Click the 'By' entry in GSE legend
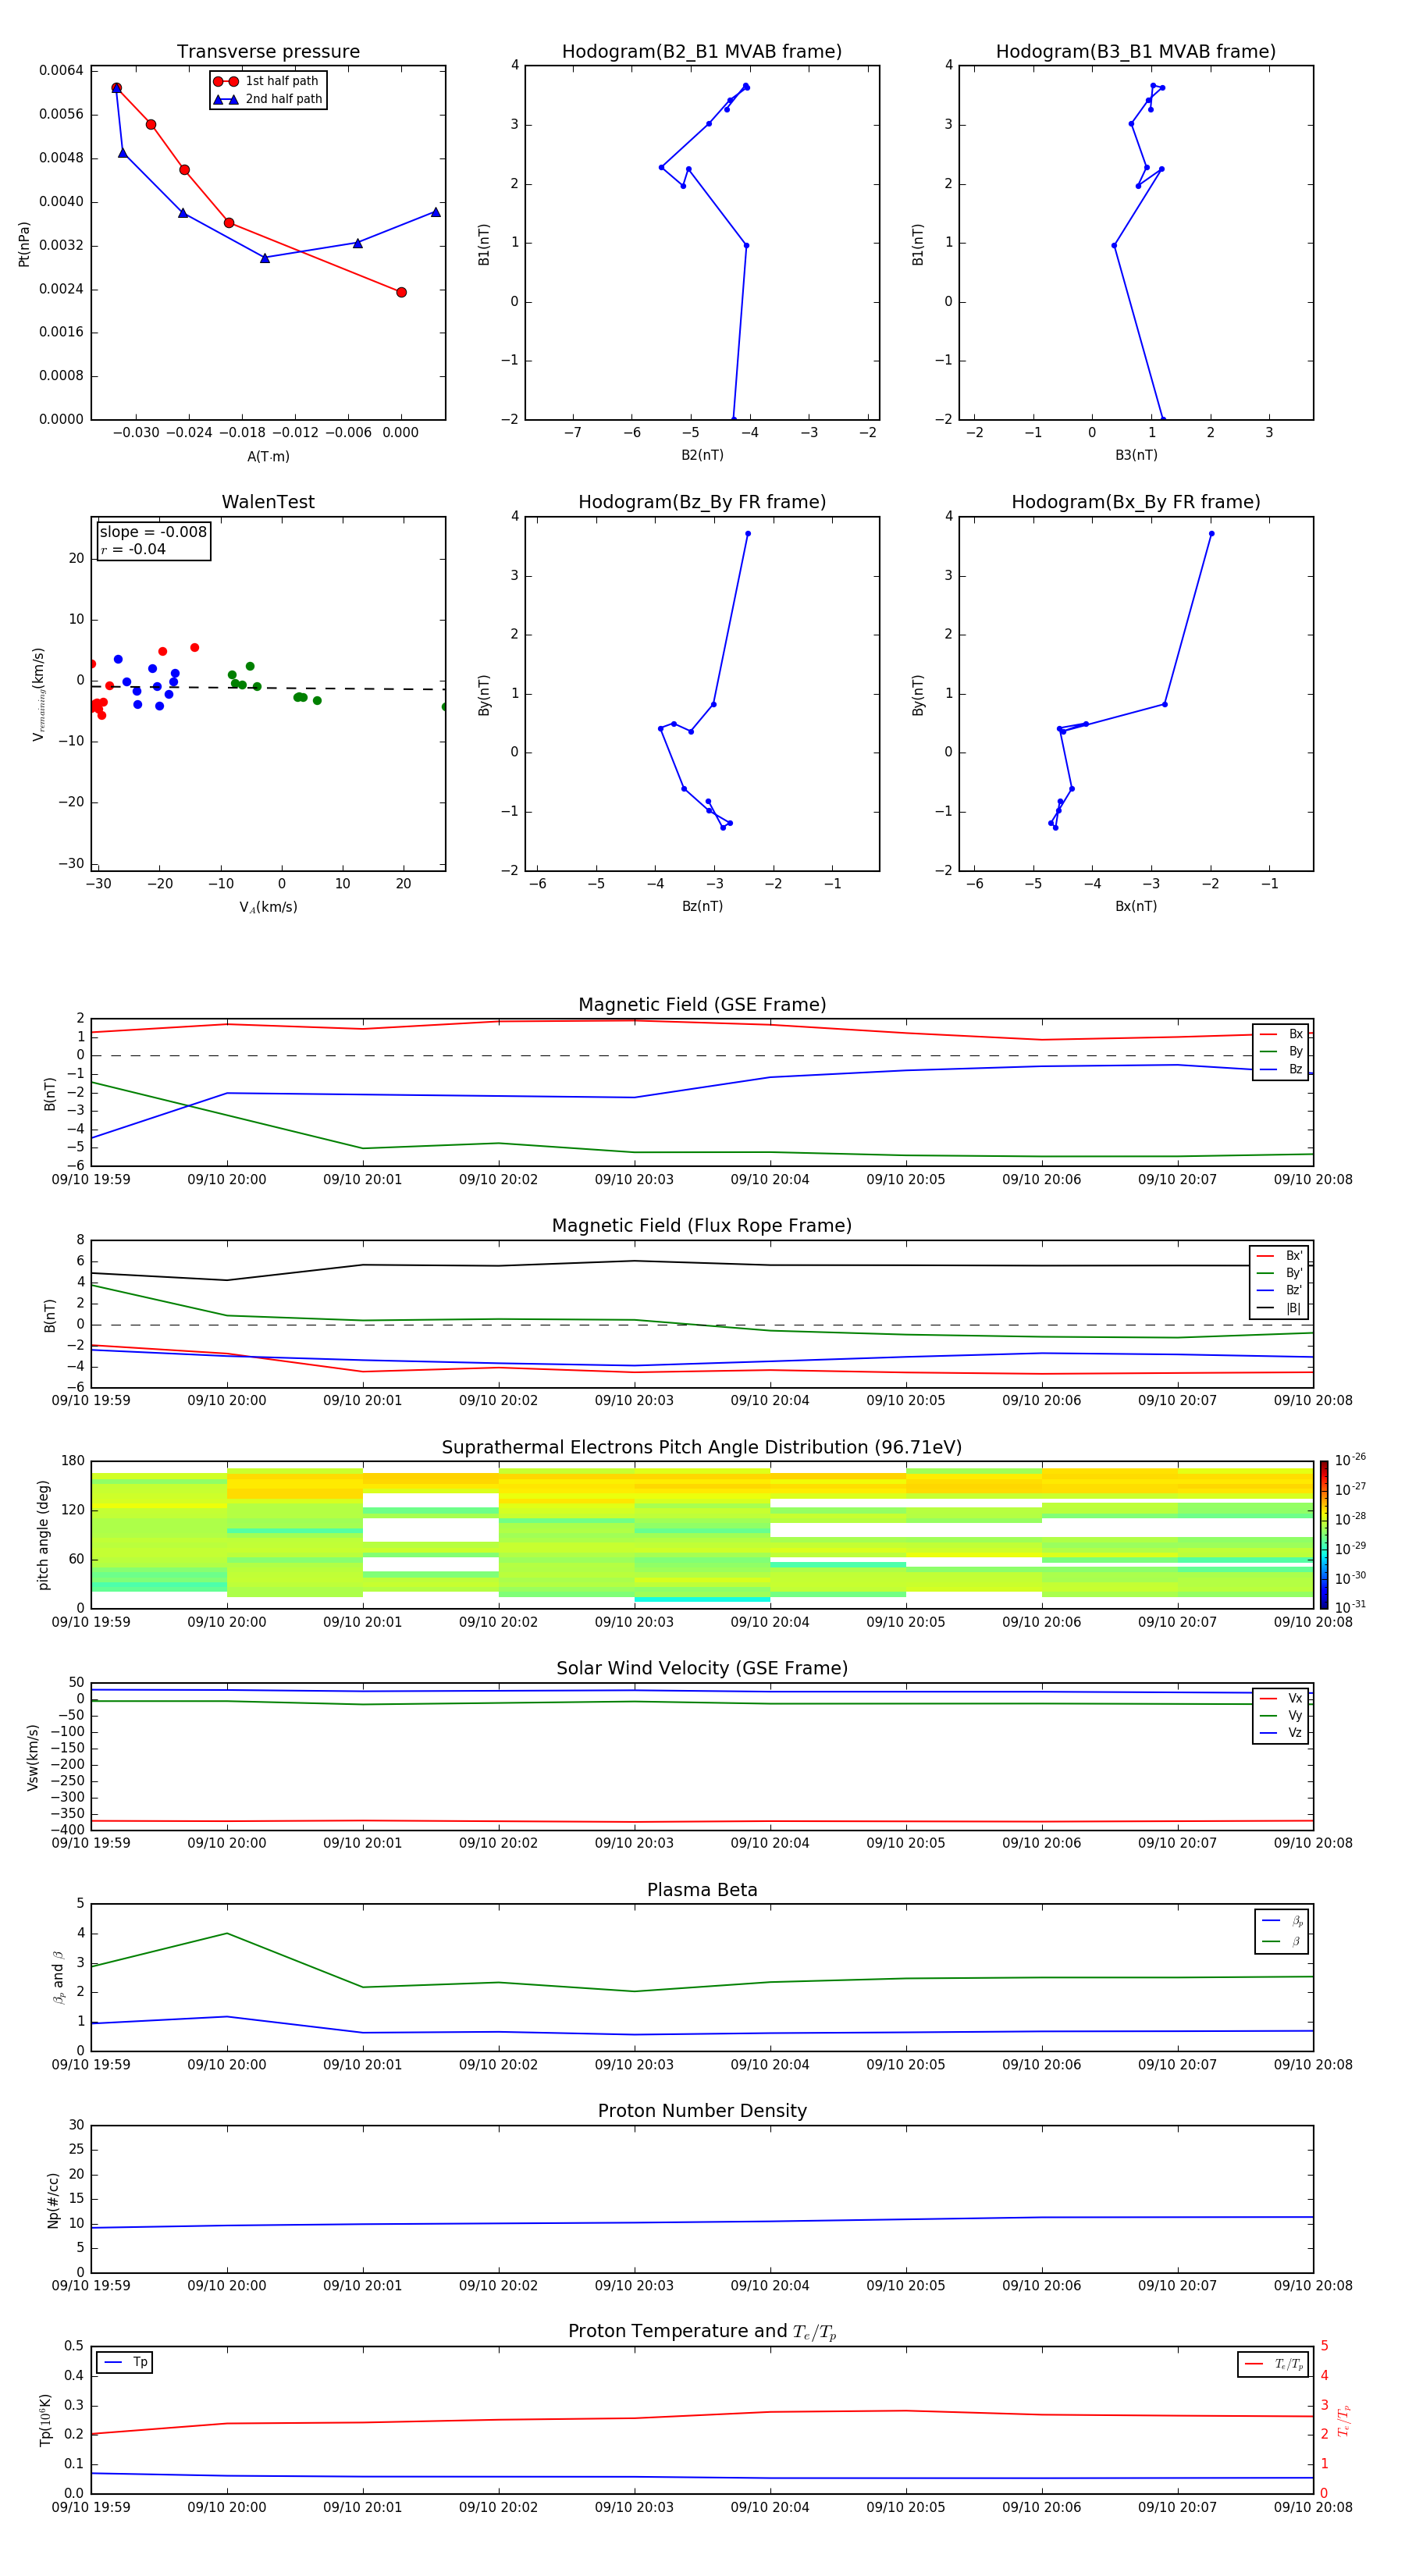1405x2576 pixels. point(1281,1051)
